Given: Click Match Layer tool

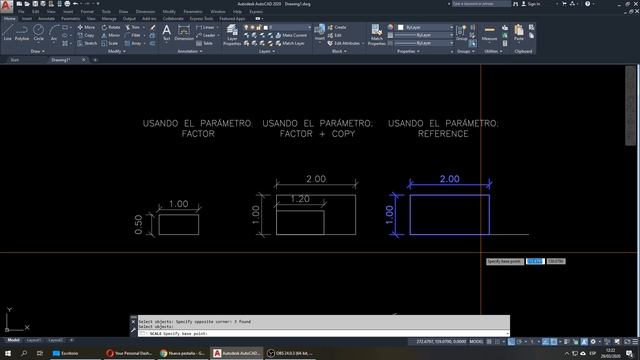Looking at the screenshot, I should (290, 43).
